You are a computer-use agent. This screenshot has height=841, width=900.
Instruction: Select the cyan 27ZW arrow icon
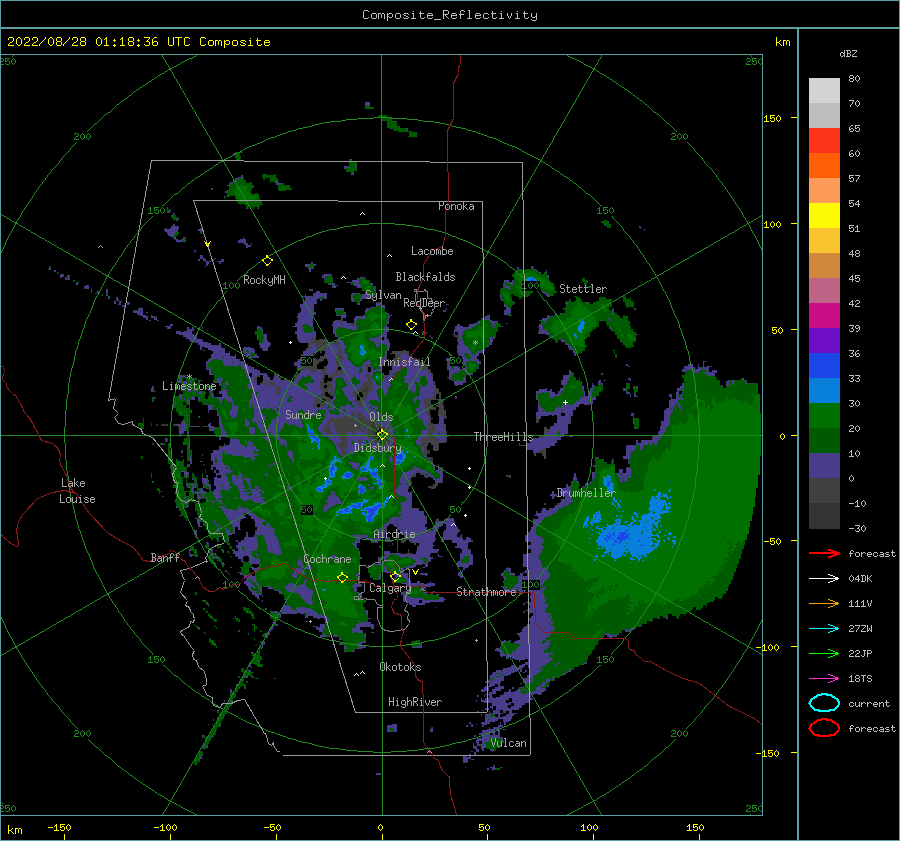824,629
